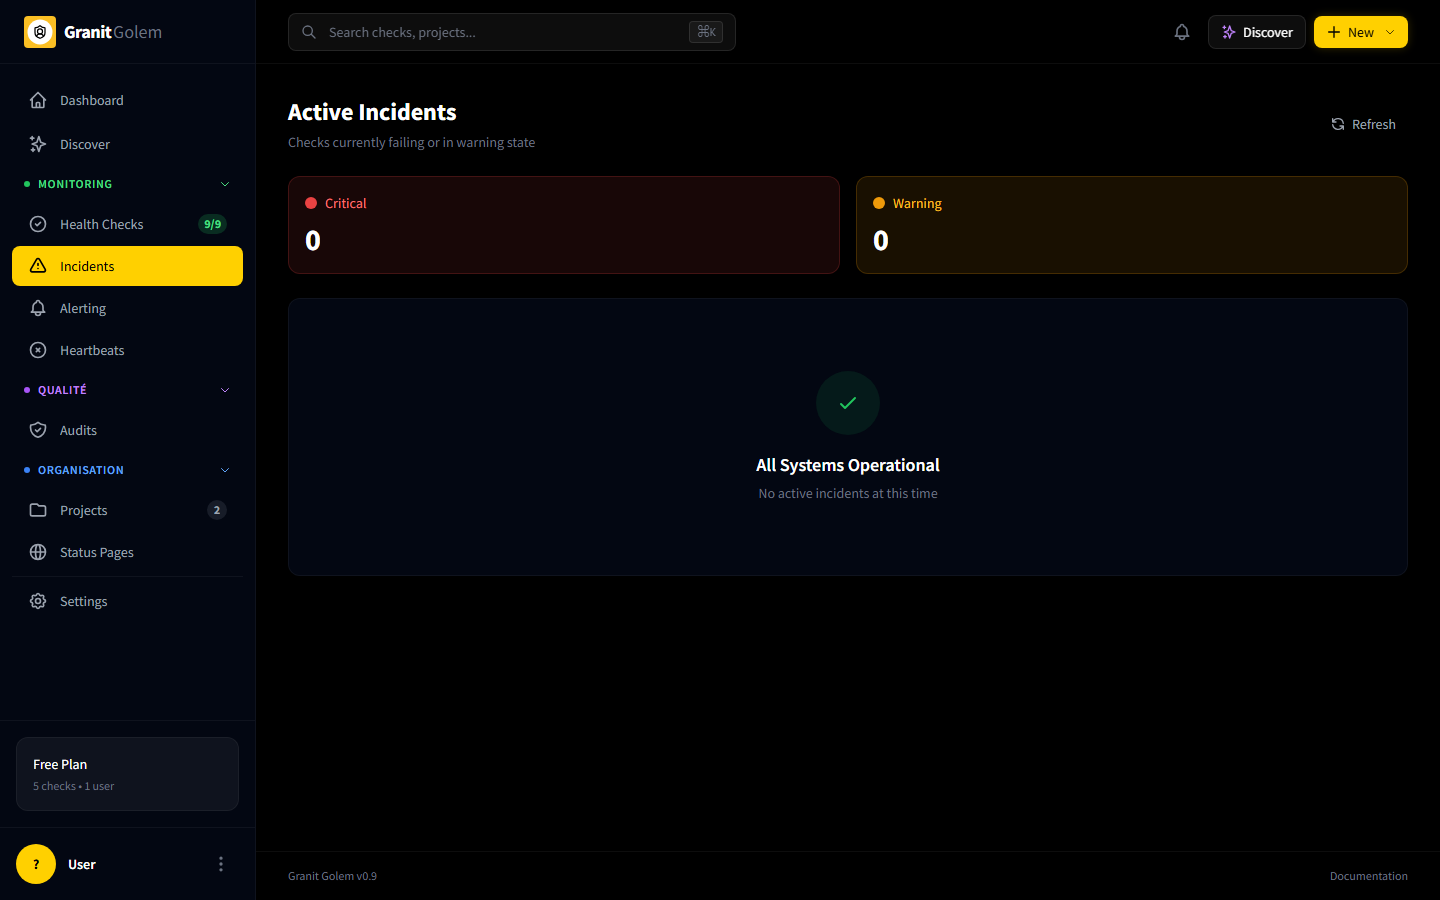
Task: Collapse the Monitoring section chevron
Action: [225, 184]
